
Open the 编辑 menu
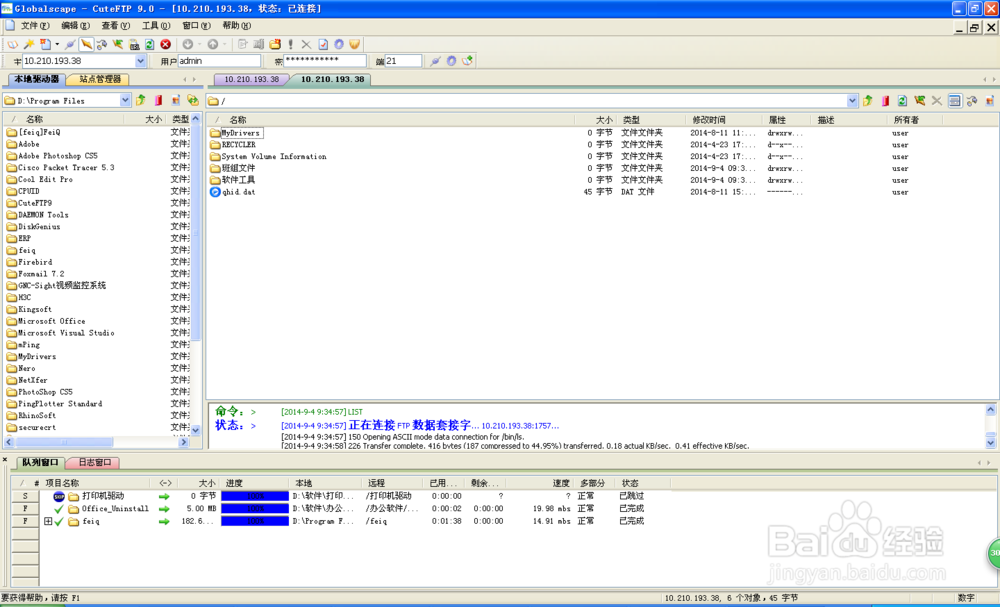[x=75, y=26]
